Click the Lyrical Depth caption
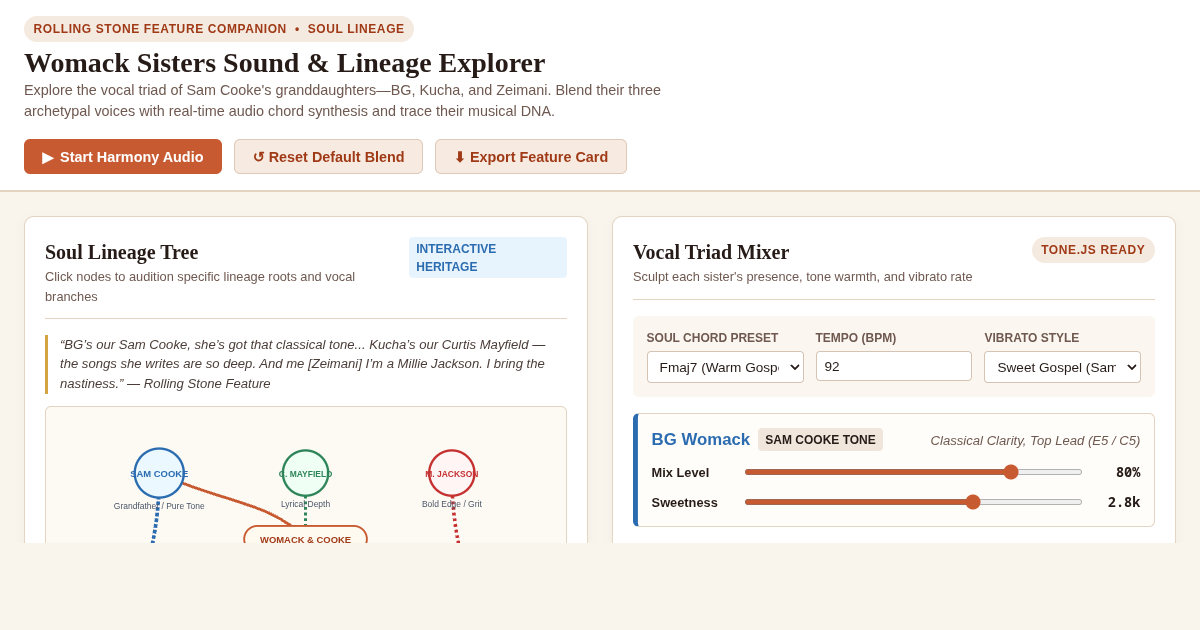 305,504
